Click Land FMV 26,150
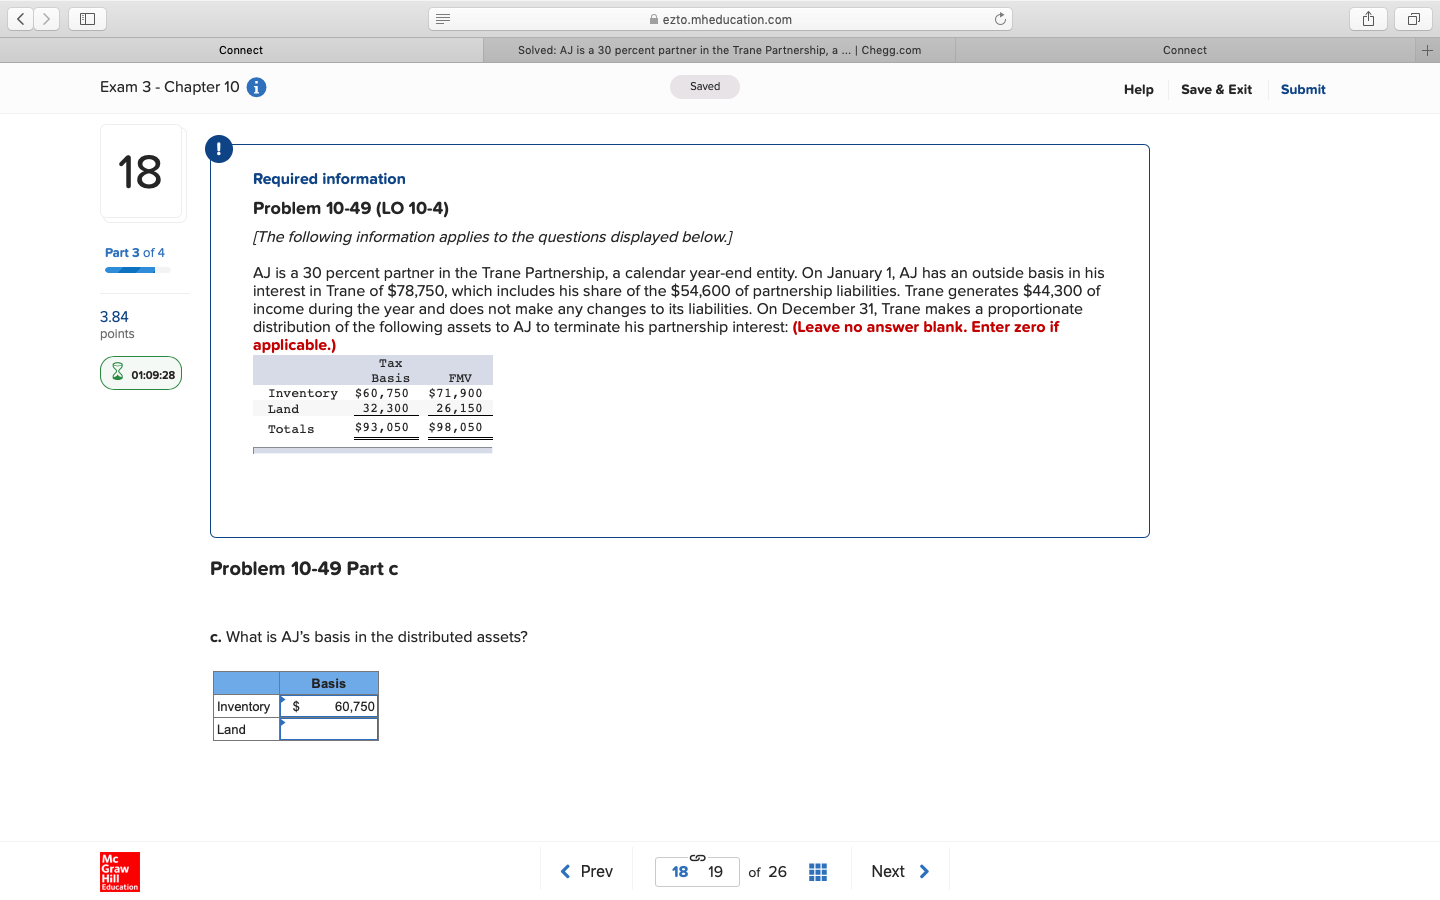Viewport: 1440px width, 900px height. tap(459, 409)
